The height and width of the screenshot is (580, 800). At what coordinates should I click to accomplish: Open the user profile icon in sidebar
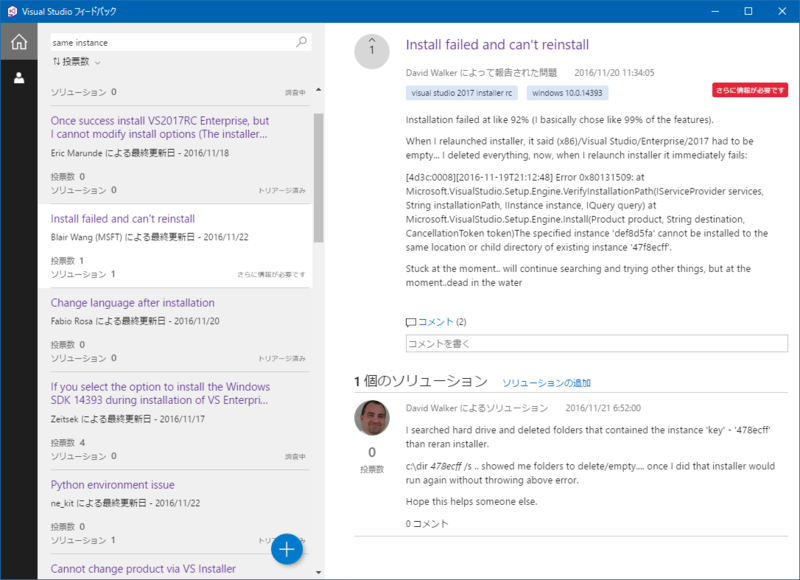point(19,78)
